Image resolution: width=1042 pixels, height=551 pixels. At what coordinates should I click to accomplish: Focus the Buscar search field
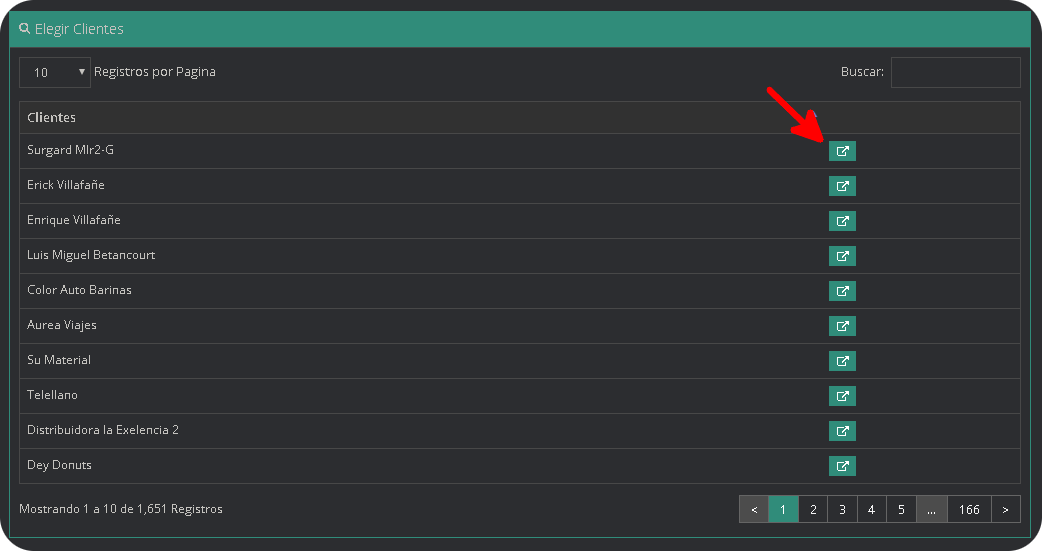(x=955, y=72)
